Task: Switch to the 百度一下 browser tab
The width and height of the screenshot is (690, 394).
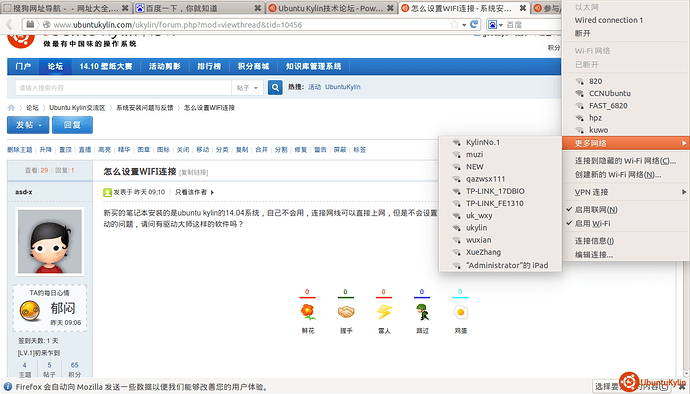Action: coord(198,8)
